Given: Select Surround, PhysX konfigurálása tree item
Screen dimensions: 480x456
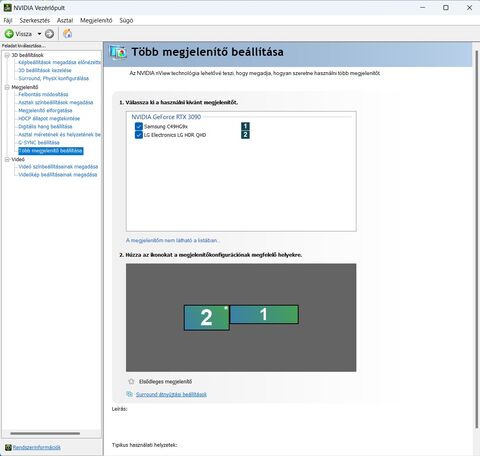Looking at the screenshot, I should 54,78.
